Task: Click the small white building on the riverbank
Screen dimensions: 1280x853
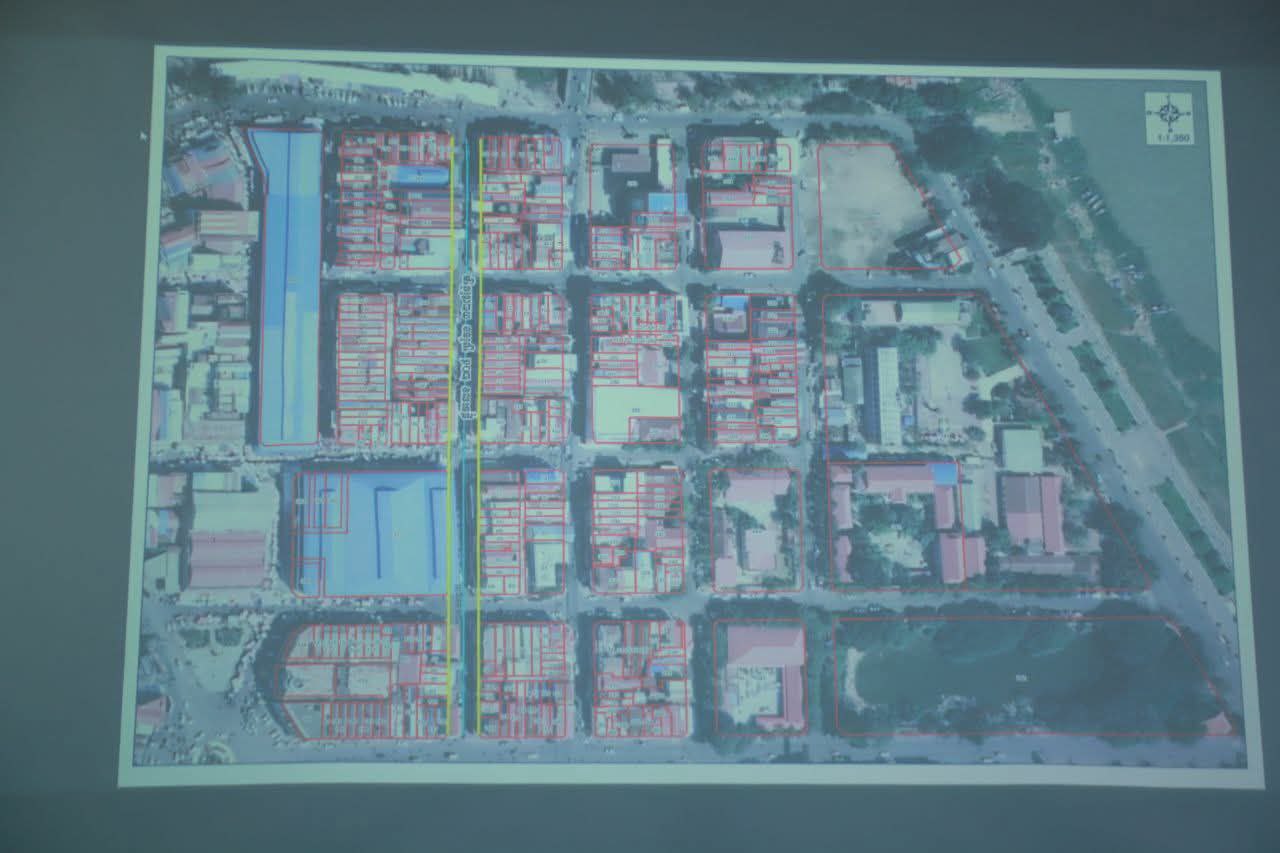Action: tap(1062, 124)
